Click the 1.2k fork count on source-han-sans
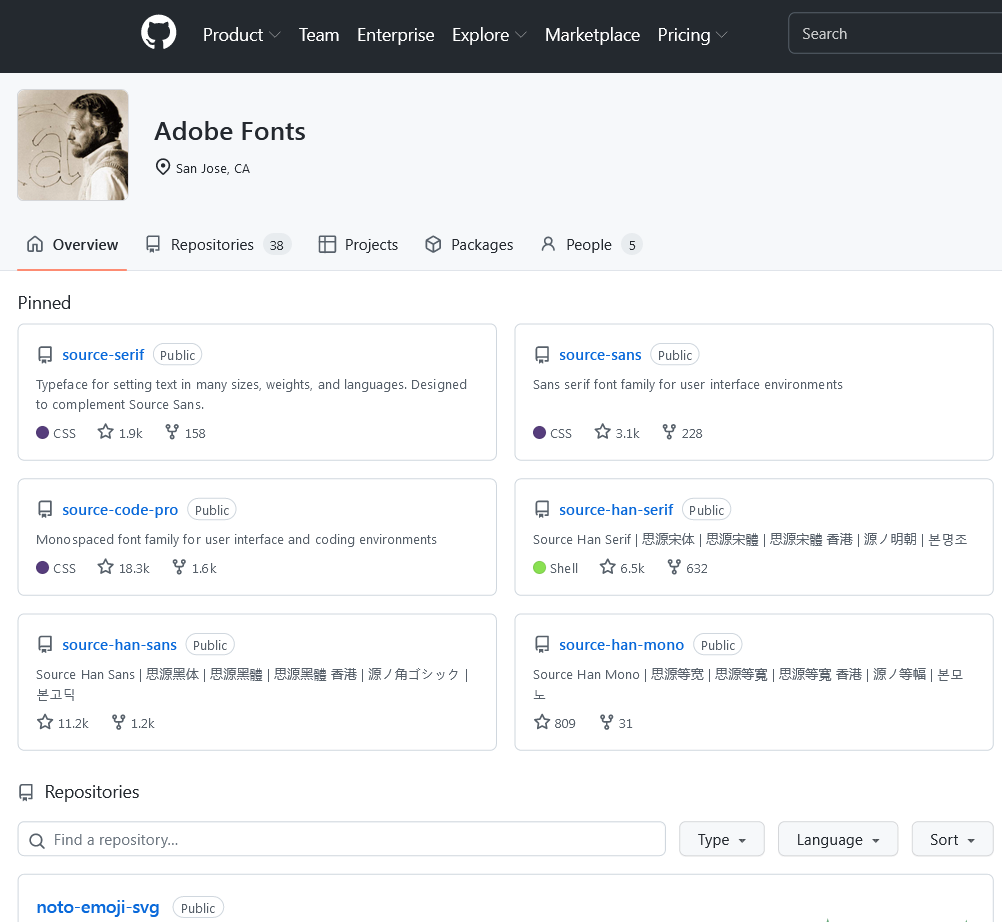 tap(143, 724)
